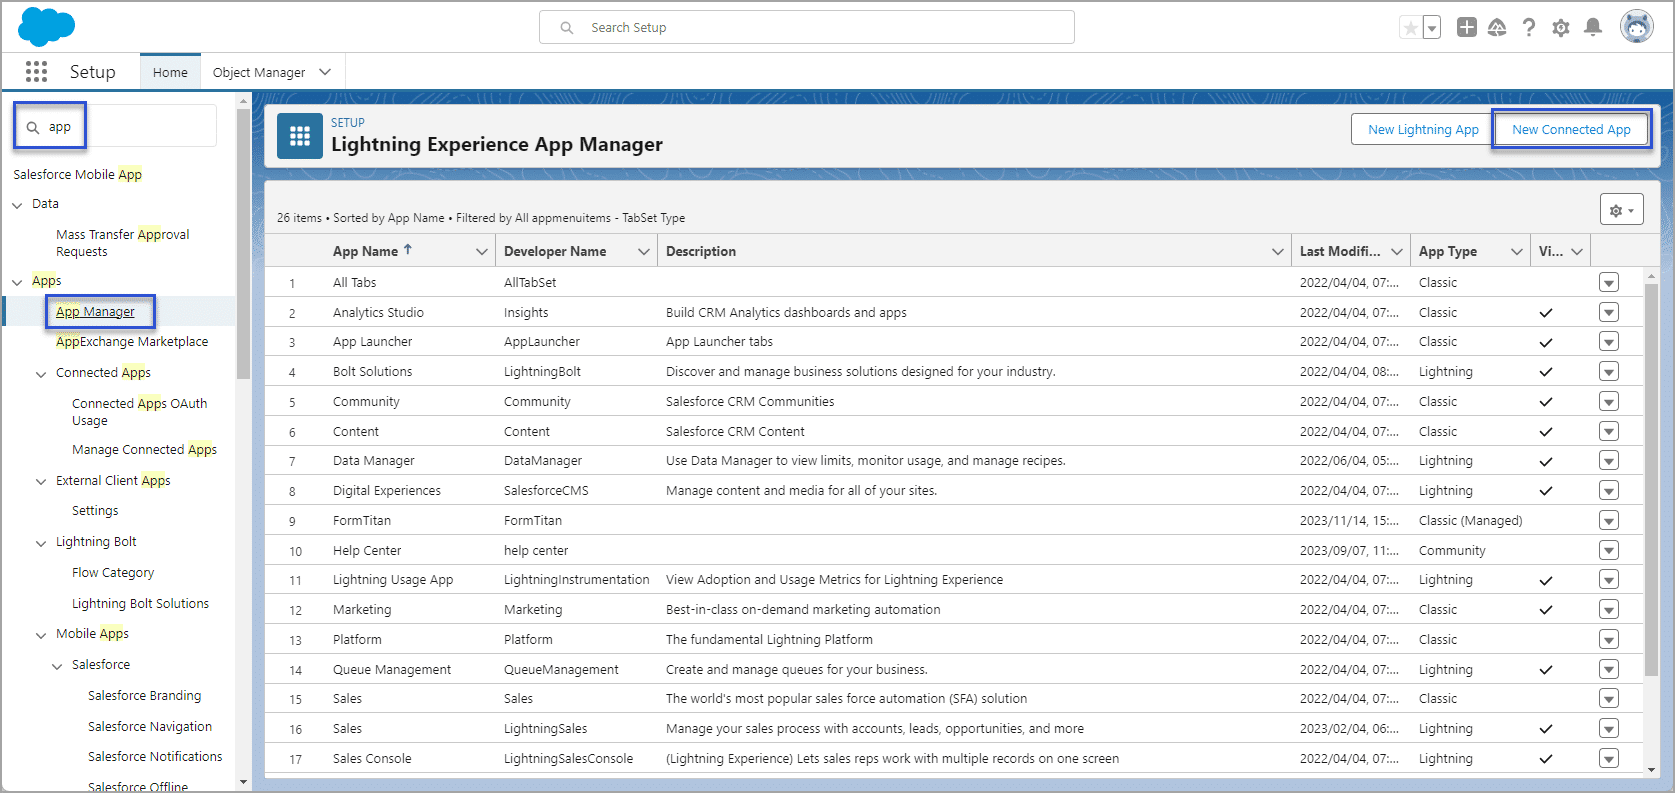Open App Name column options chevron
The width and height of the screenshot is (1675, 793).
[481, 251]
